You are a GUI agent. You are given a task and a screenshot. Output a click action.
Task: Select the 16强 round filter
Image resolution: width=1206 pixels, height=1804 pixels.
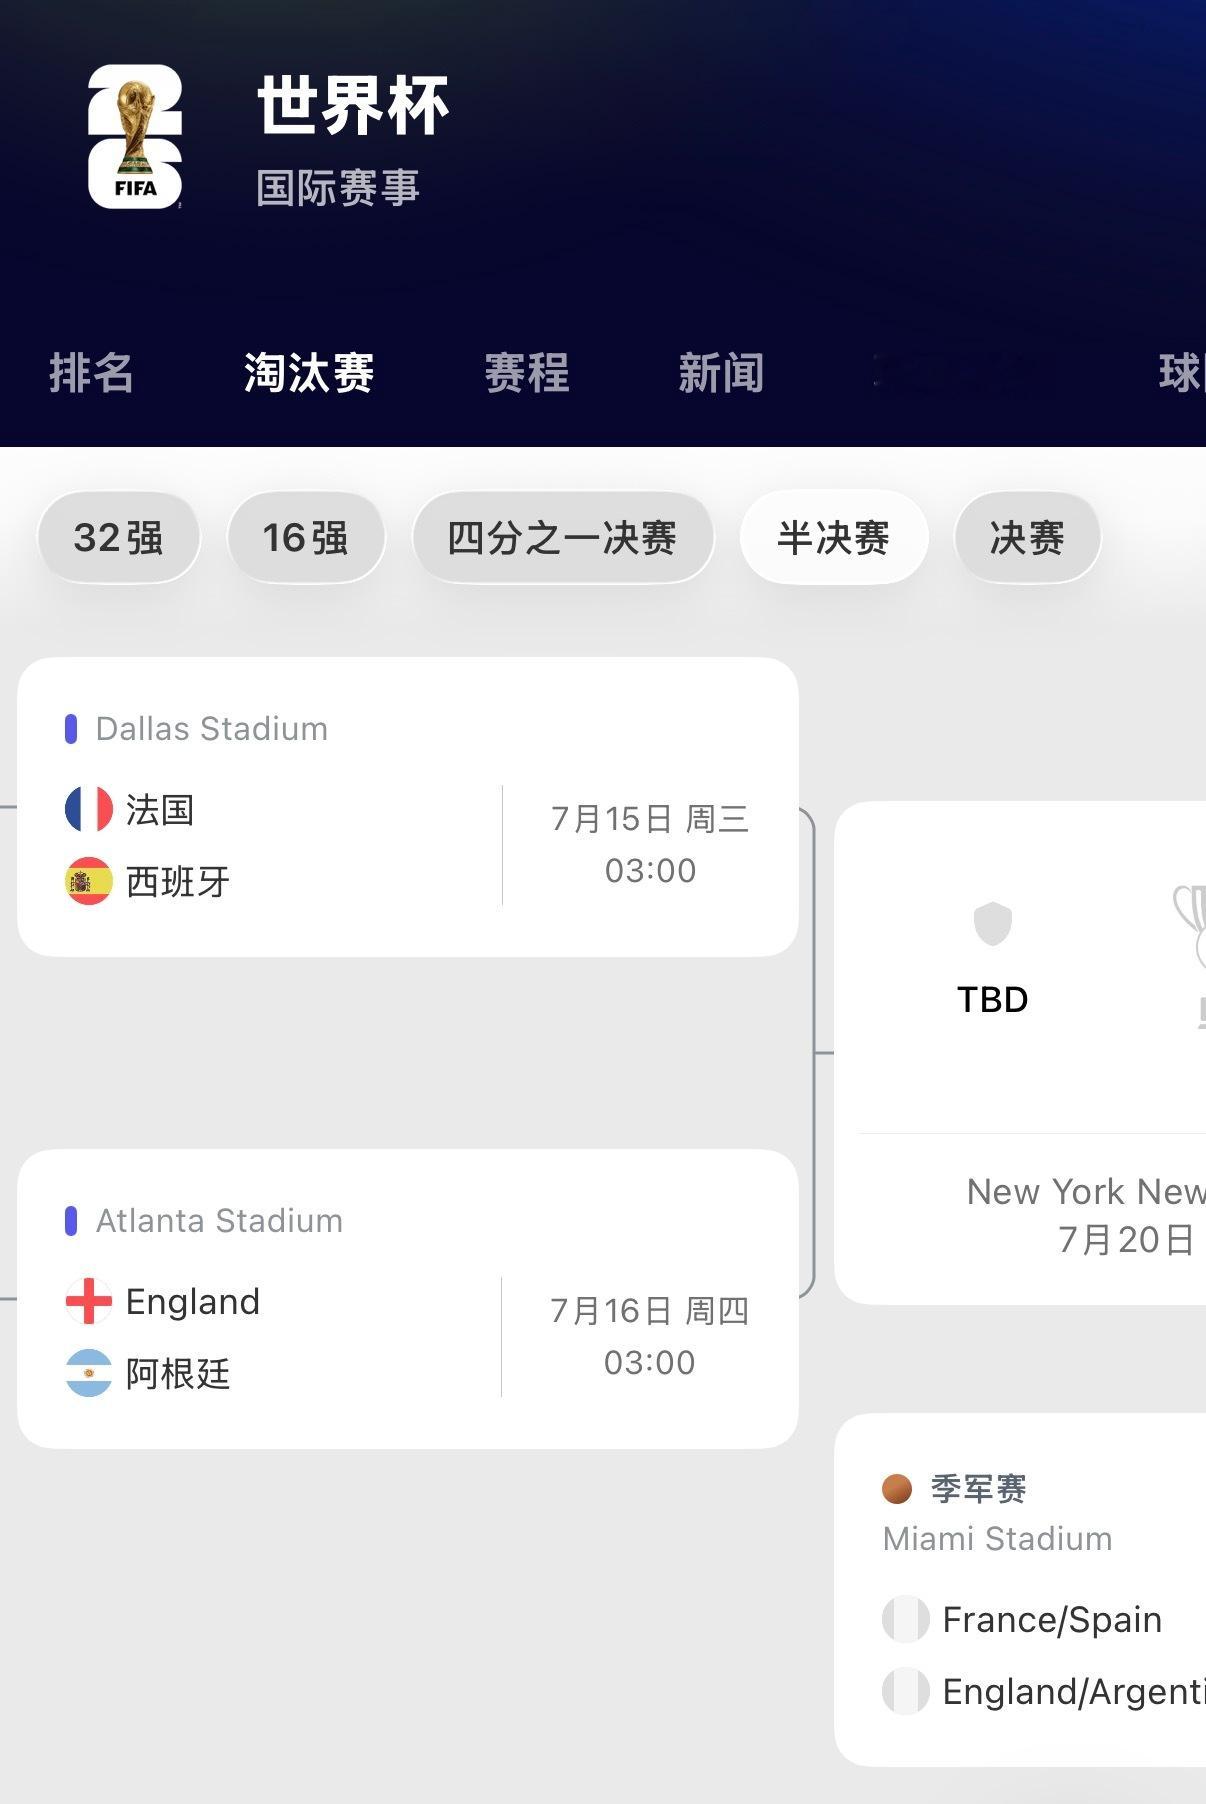pyautogui.click(x=306, y=538)
